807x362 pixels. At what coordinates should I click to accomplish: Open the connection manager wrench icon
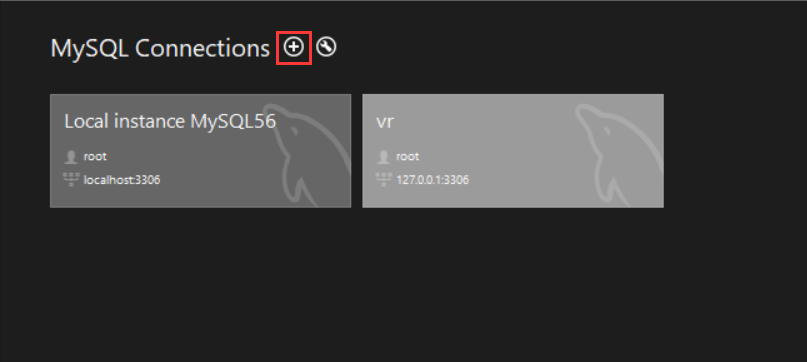326,47
